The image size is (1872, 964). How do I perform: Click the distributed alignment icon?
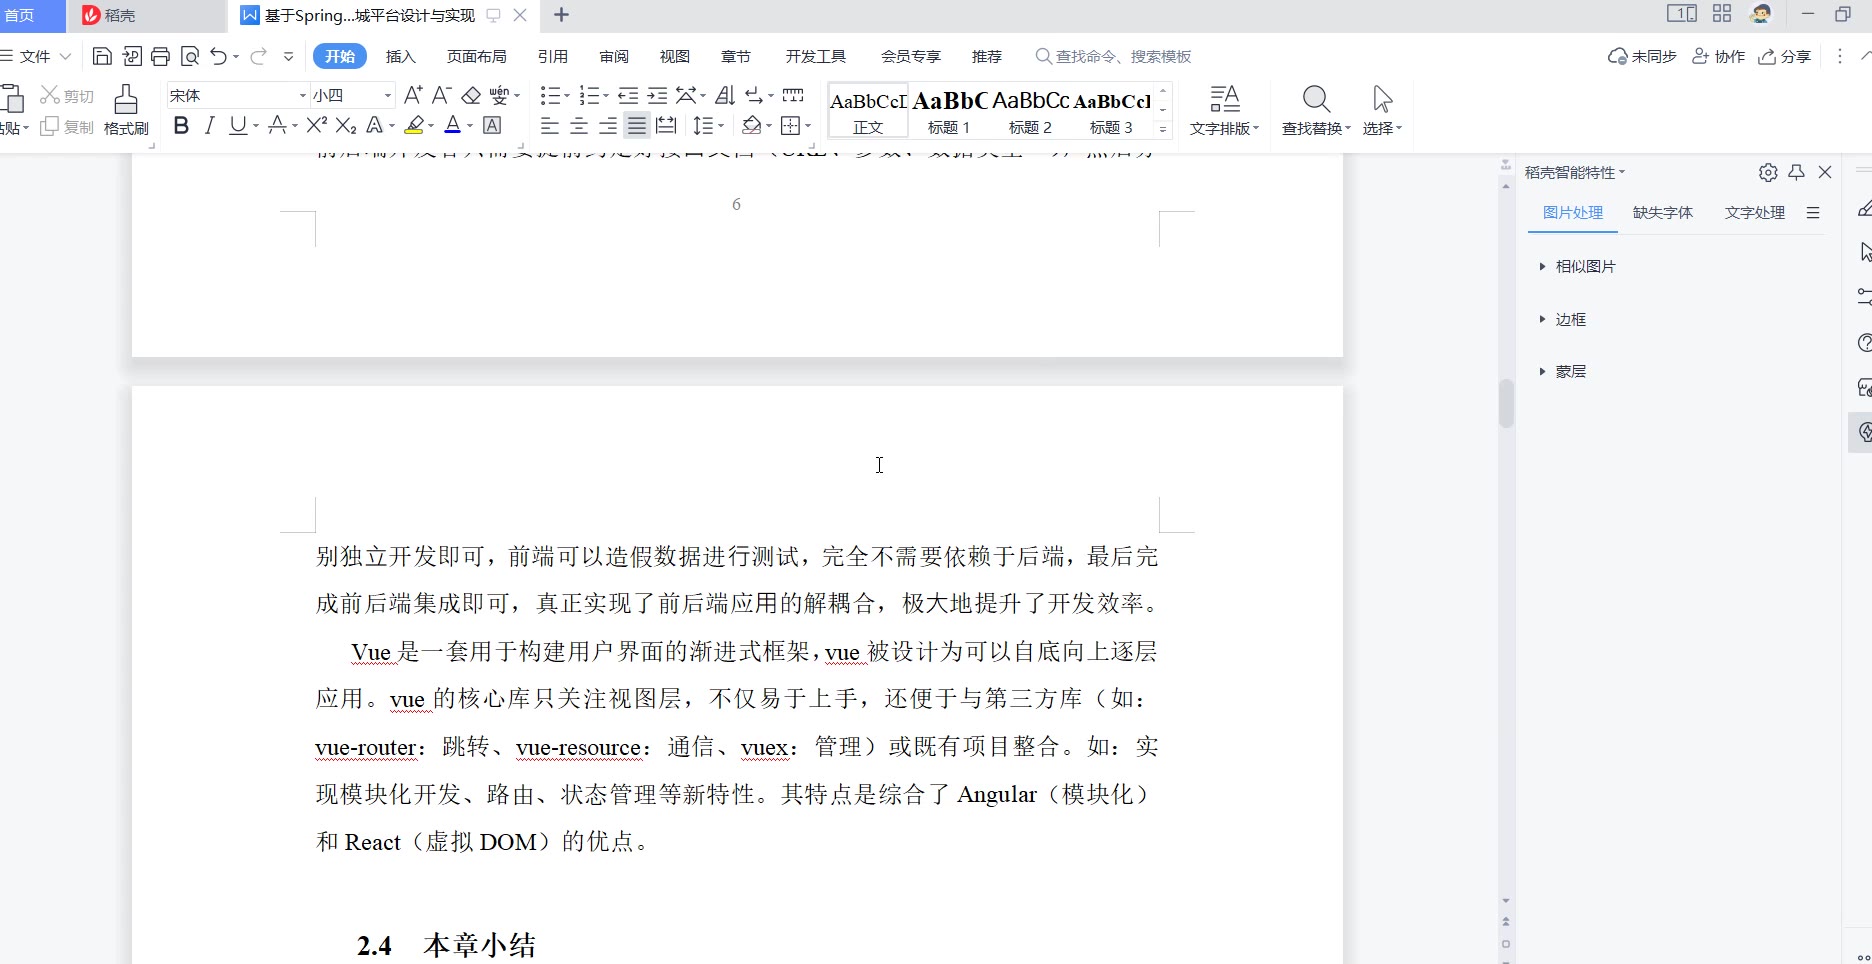click(666, 125)
